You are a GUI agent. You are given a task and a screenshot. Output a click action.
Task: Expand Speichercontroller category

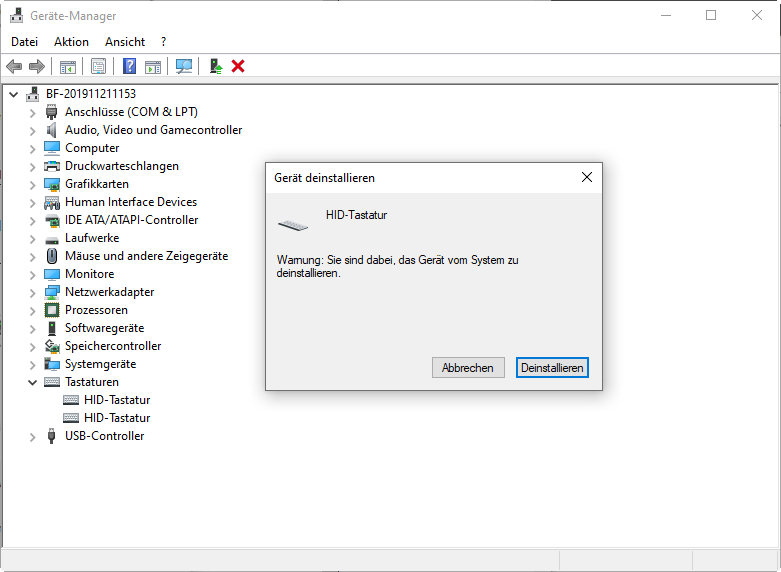coord(32,346)
